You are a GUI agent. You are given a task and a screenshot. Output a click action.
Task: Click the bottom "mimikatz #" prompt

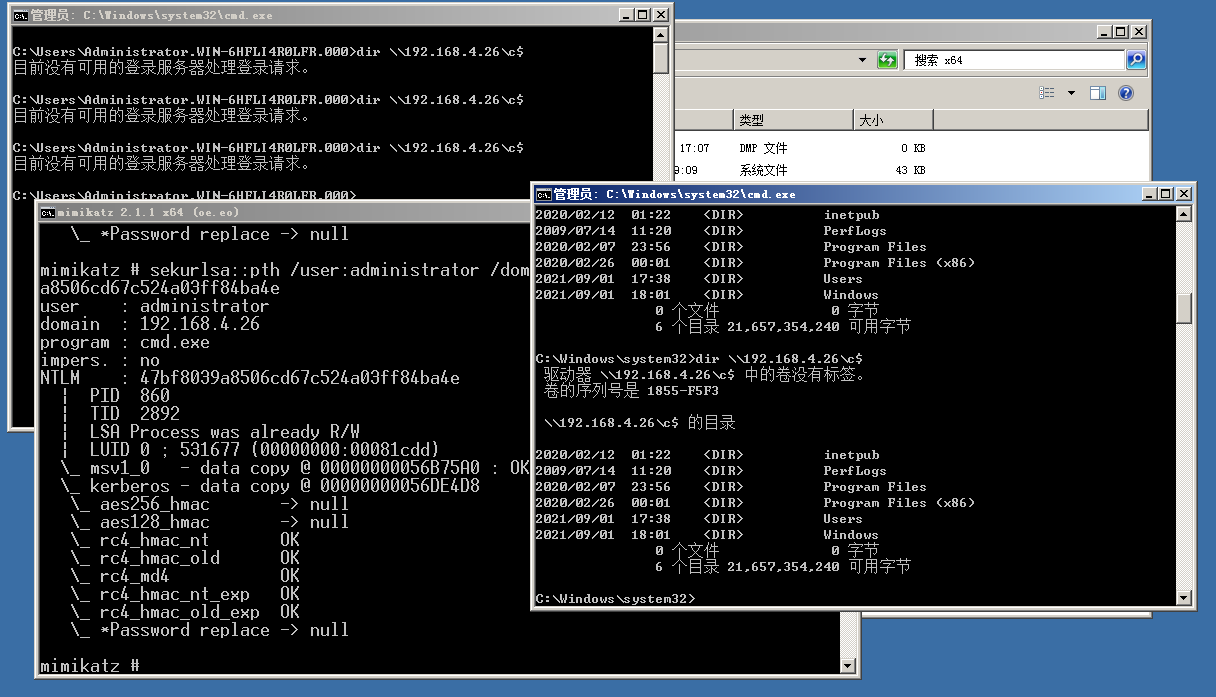(90, 666)
